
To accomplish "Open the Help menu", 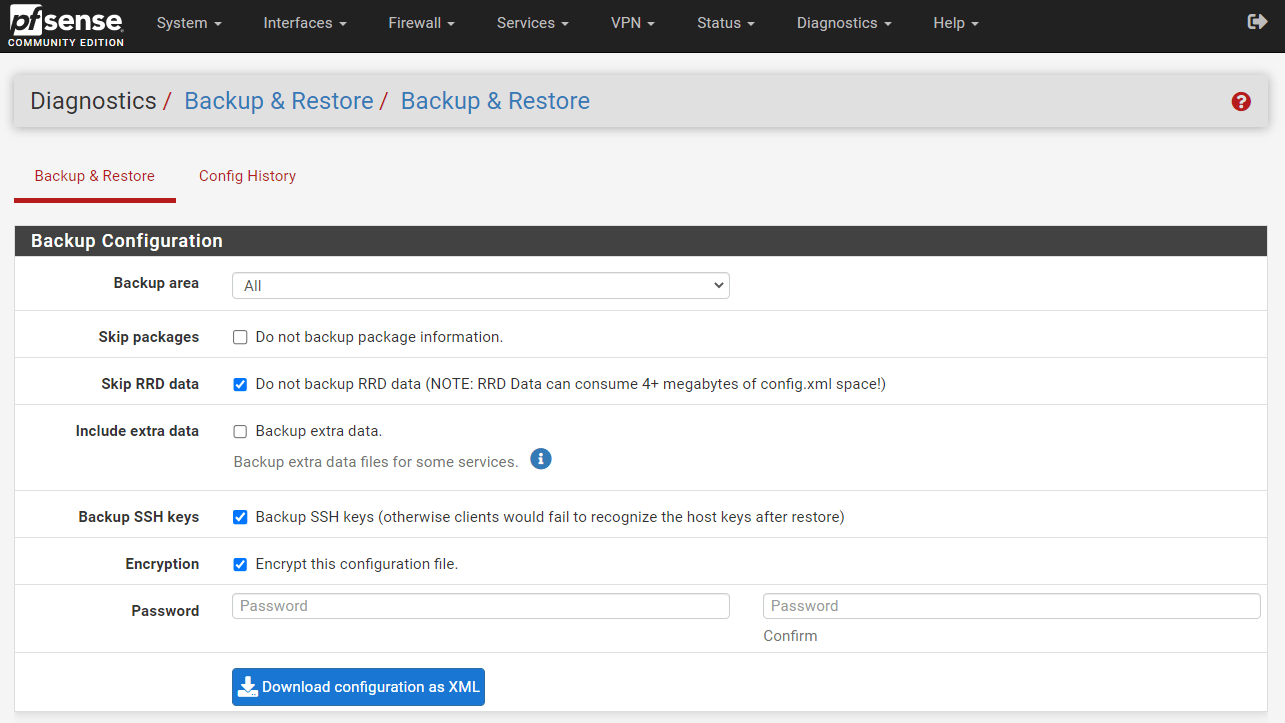I will [x=955, y=23].
